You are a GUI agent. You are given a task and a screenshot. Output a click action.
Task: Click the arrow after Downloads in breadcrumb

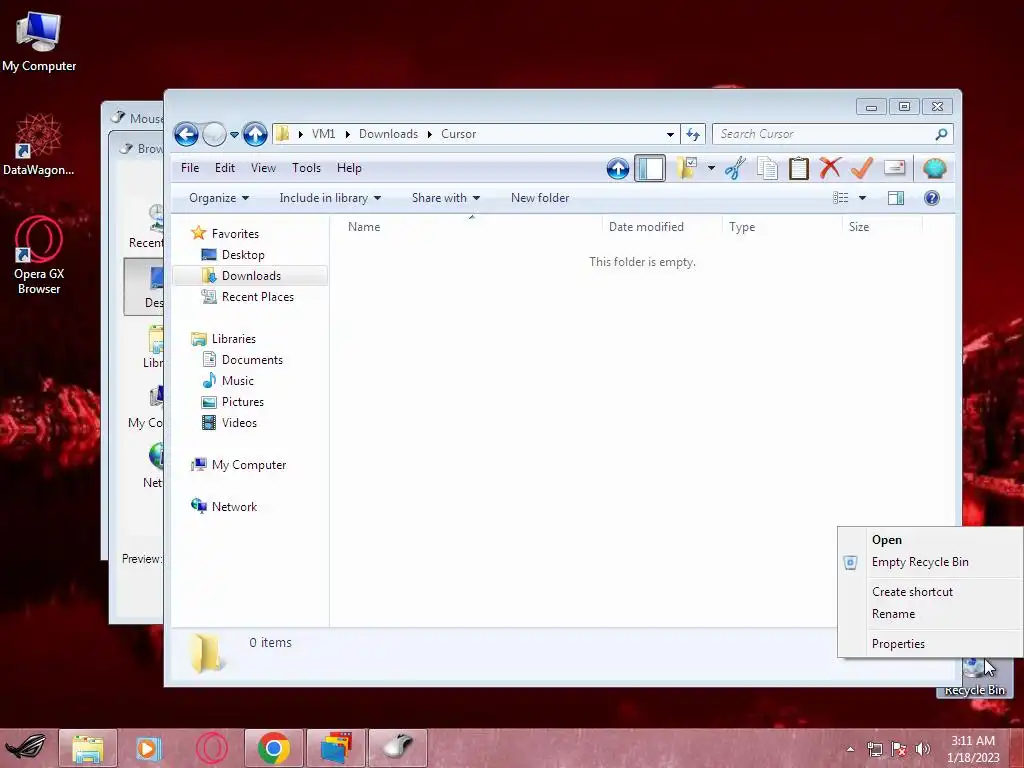(x=430, y=134)
